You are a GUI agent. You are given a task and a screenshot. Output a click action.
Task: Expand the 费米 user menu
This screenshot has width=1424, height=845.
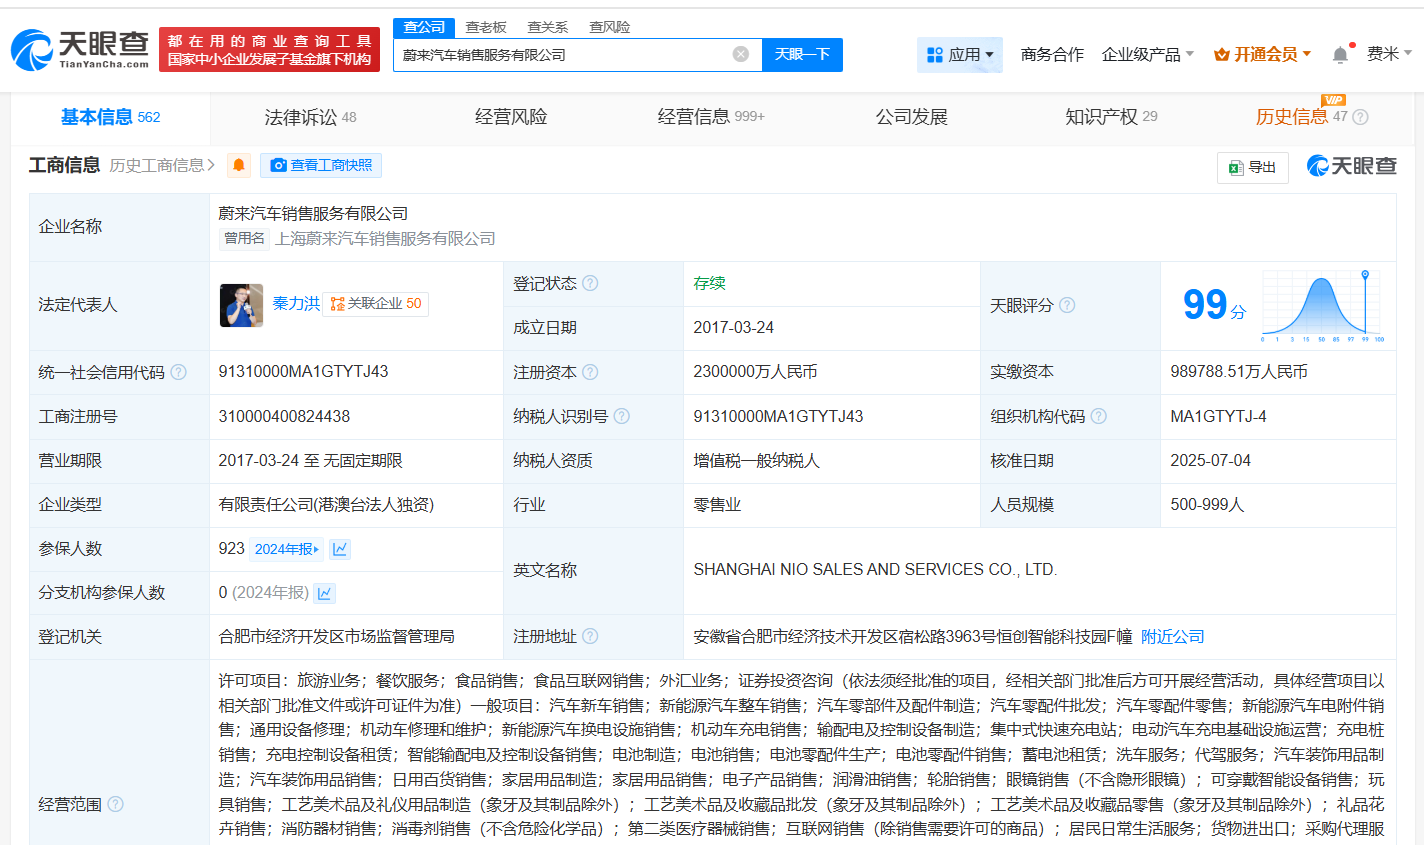tap(1389, 54)
